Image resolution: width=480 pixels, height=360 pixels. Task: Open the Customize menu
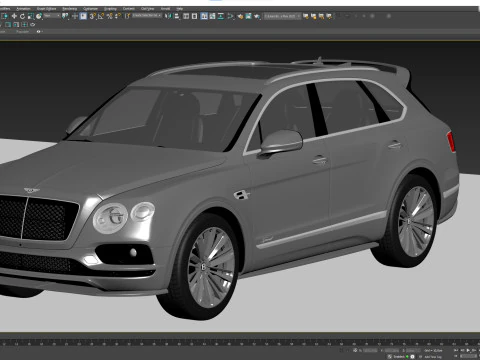[x=90, y=9]
